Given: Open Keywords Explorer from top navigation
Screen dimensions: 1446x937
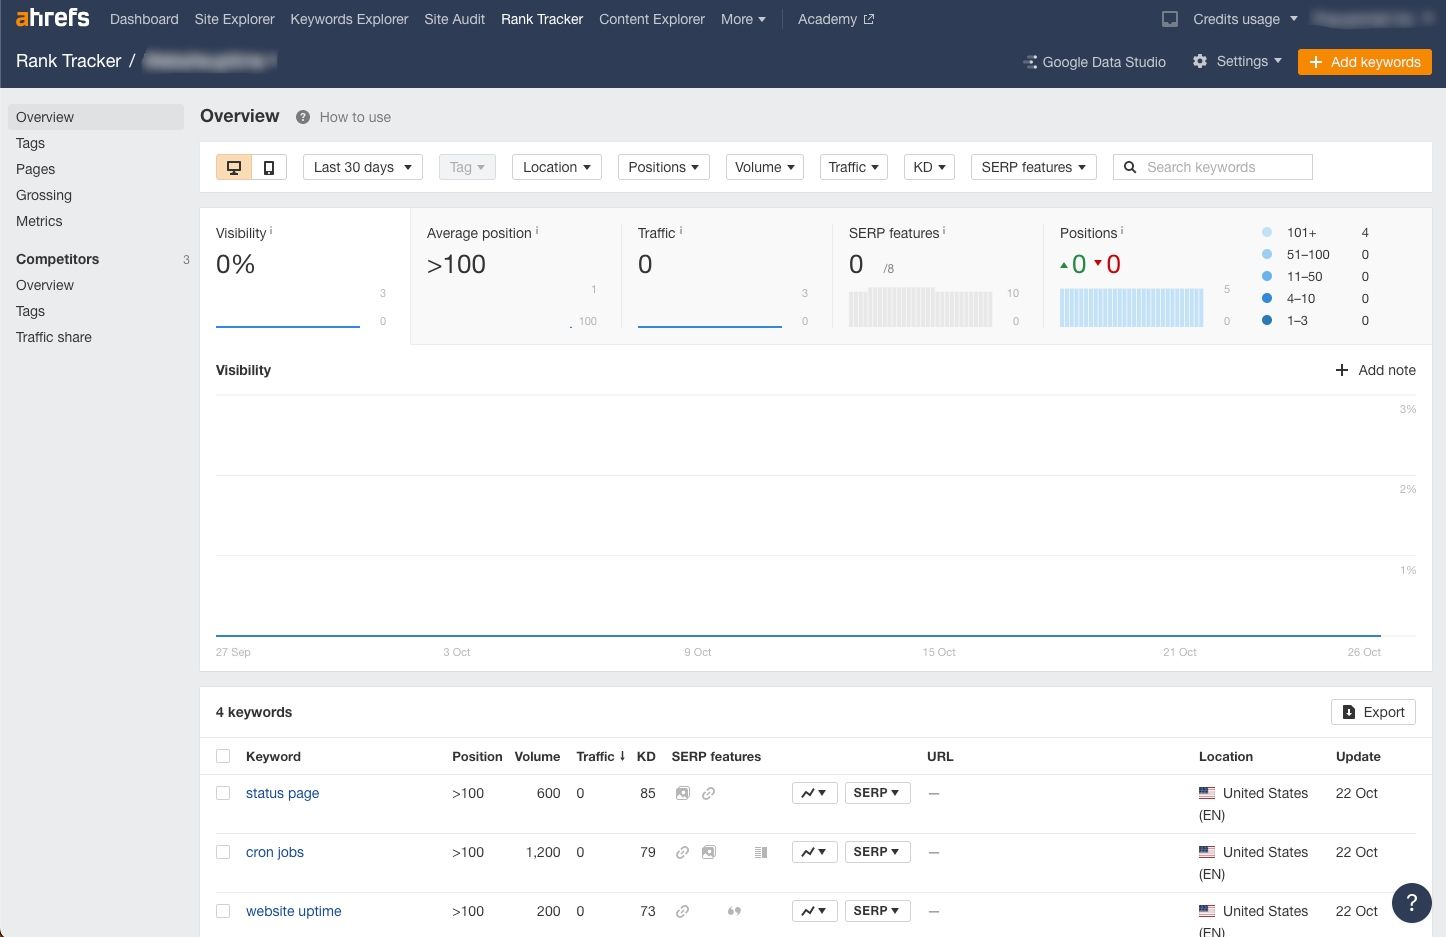Looking at the screenshot, I should (x=349, y=19).
